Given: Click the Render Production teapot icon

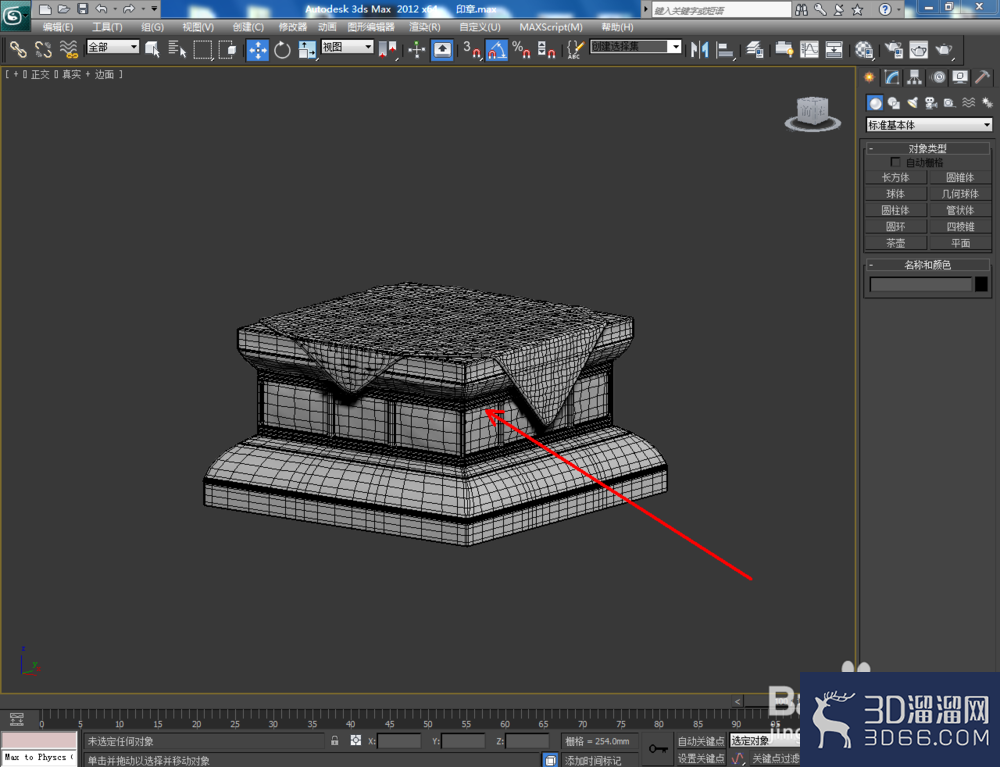Looking at the screenshot, I should point(945,50).
